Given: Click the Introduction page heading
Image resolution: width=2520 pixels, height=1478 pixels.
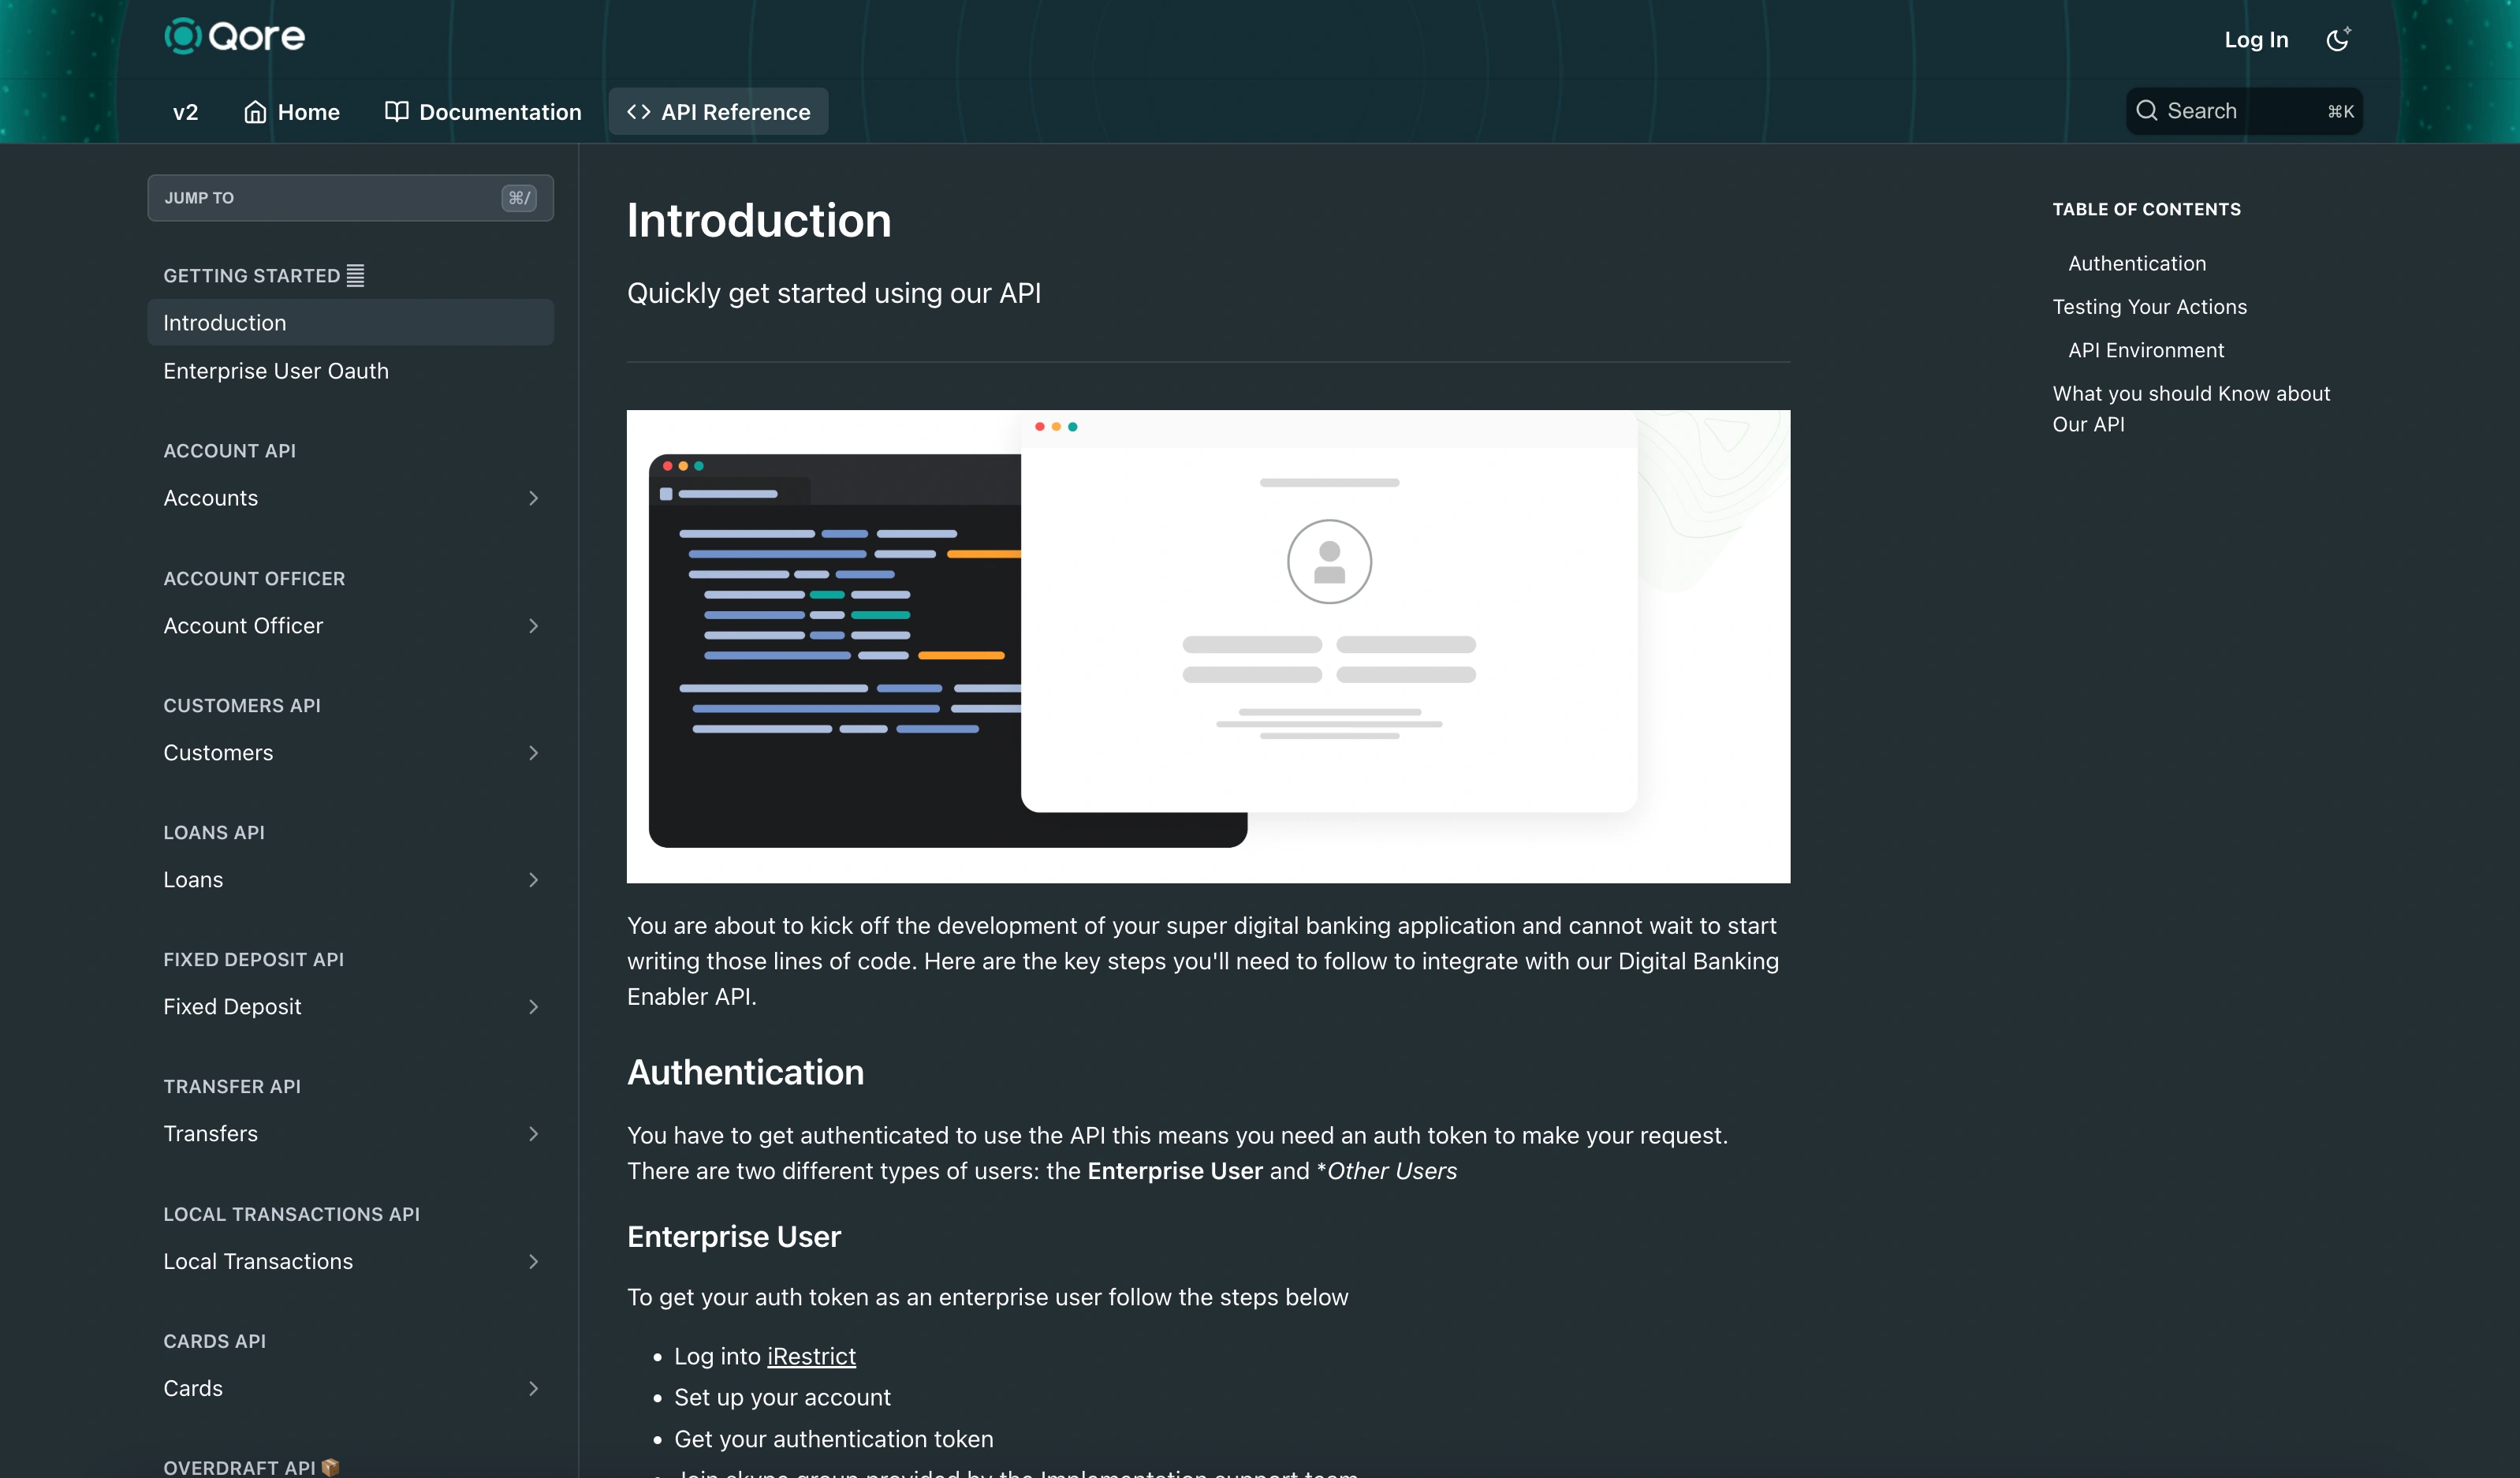Looking at the screenshot, I should 758,220.
